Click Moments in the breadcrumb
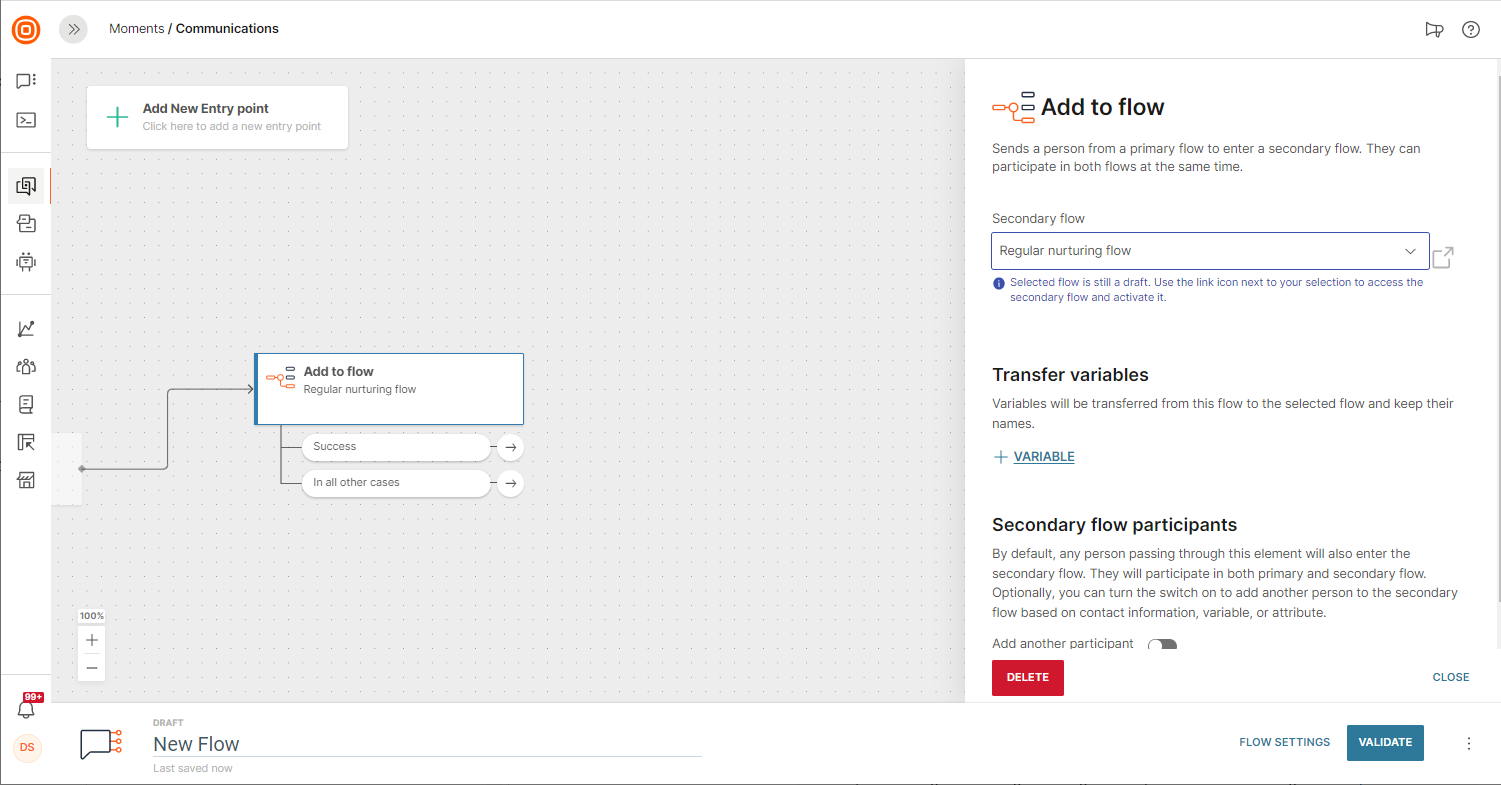1501x785 pixels. (x=136, y=29)
